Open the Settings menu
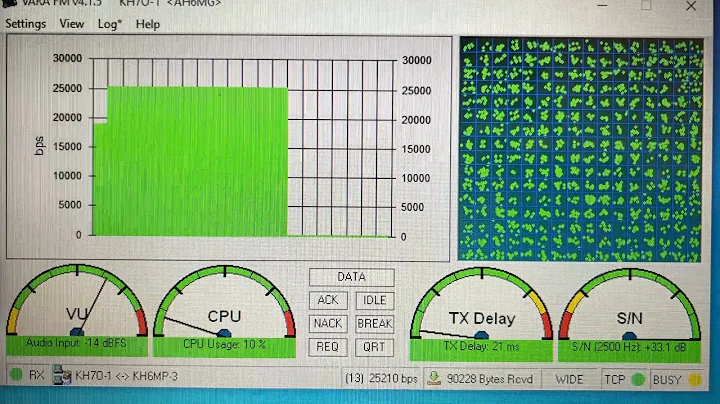This screenshot has width=720, height=404. pyautogui.click(x=26, y=24)
